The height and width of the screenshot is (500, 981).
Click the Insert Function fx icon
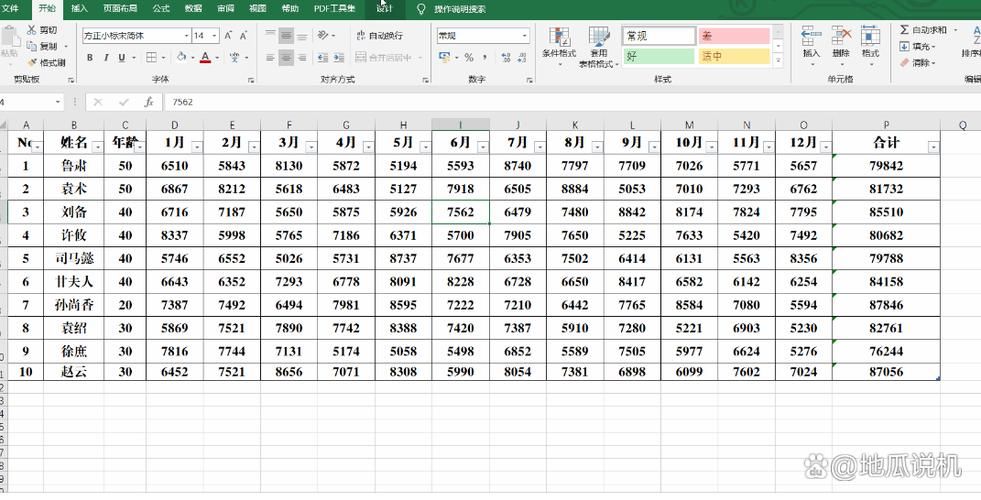point(149,102)
